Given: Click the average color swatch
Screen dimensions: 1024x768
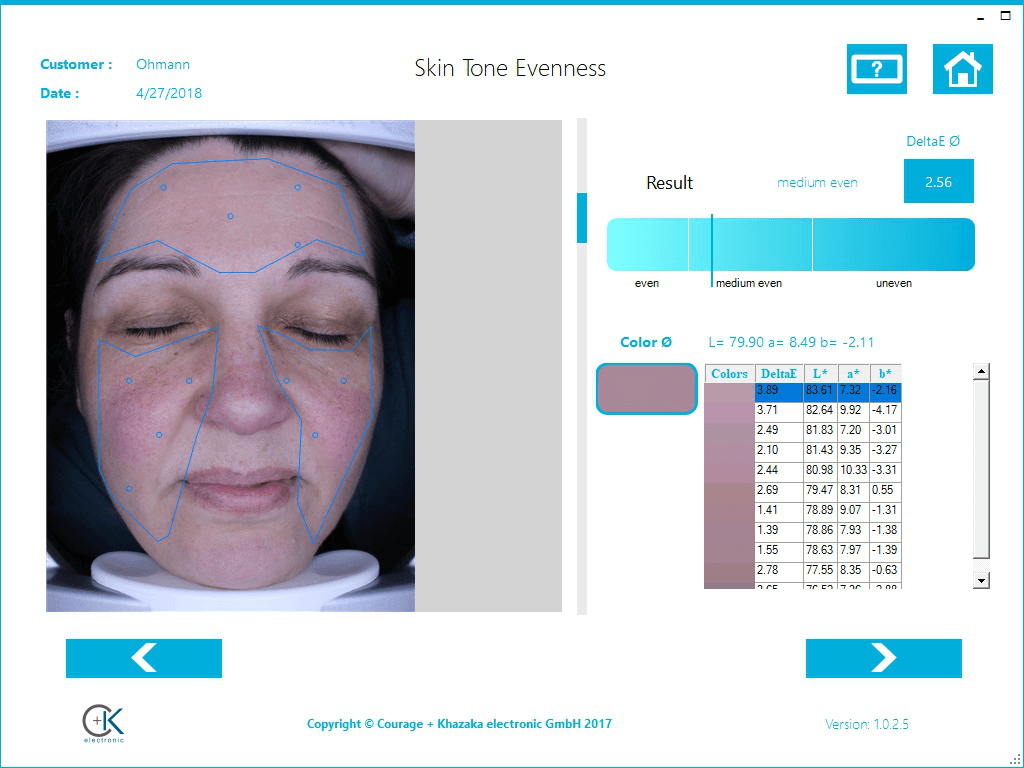Looking at the screenshot, I should (646, 389).
